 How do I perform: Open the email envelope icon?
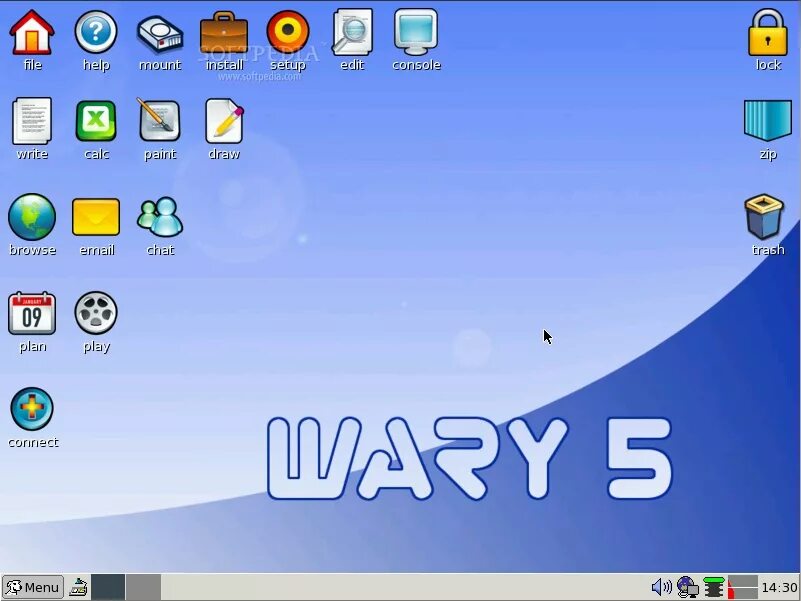click(x=96, y=217)
